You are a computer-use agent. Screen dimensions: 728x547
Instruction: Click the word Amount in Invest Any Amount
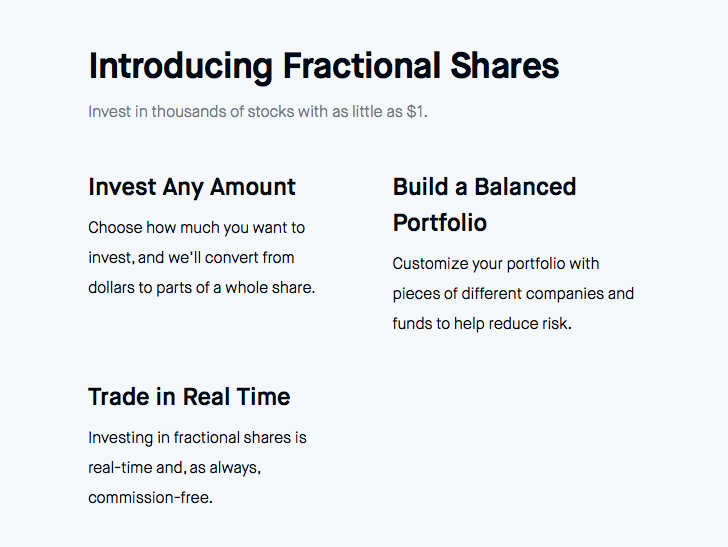253,187
